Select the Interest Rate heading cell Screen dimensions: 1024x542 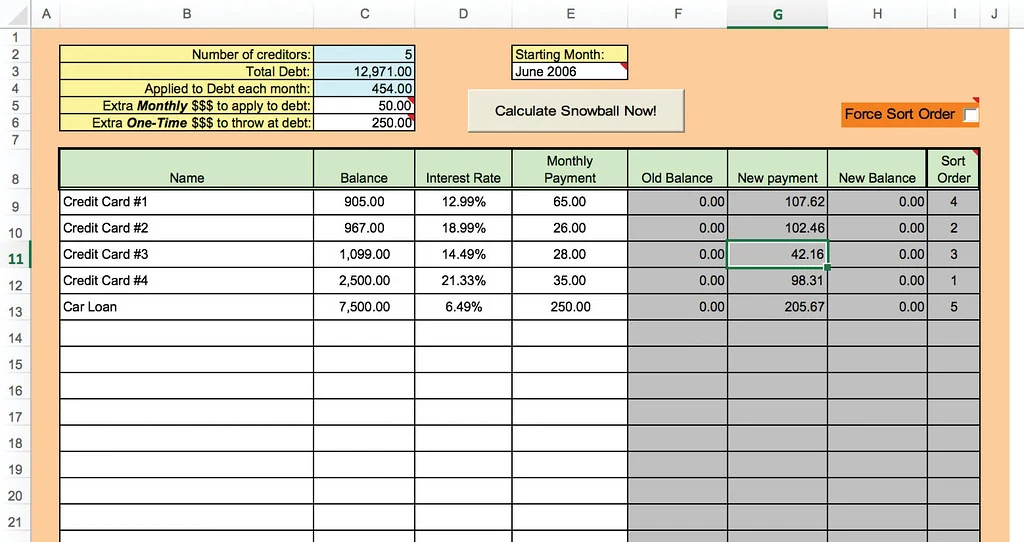464,169
